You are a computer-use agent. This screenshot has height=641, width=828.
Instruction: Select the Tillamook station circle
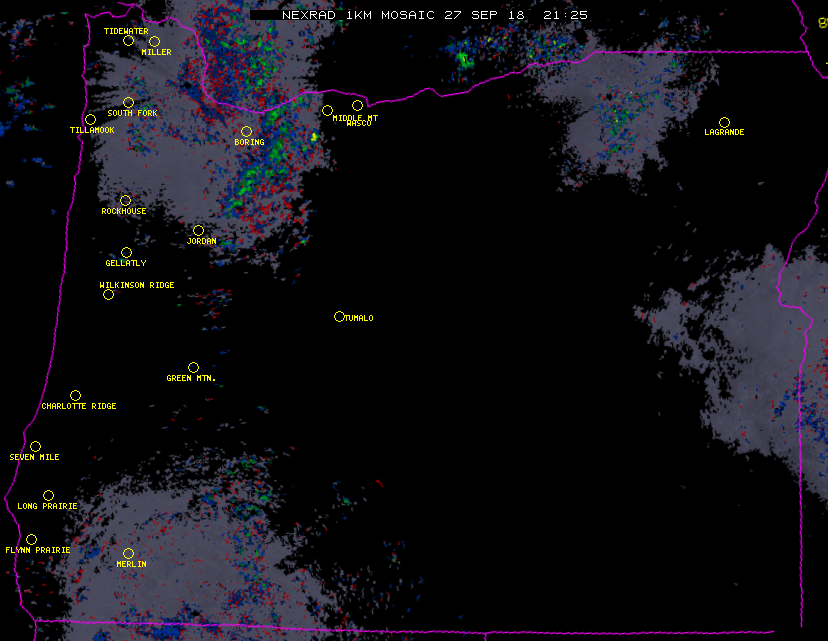click(x=90, y=120)
